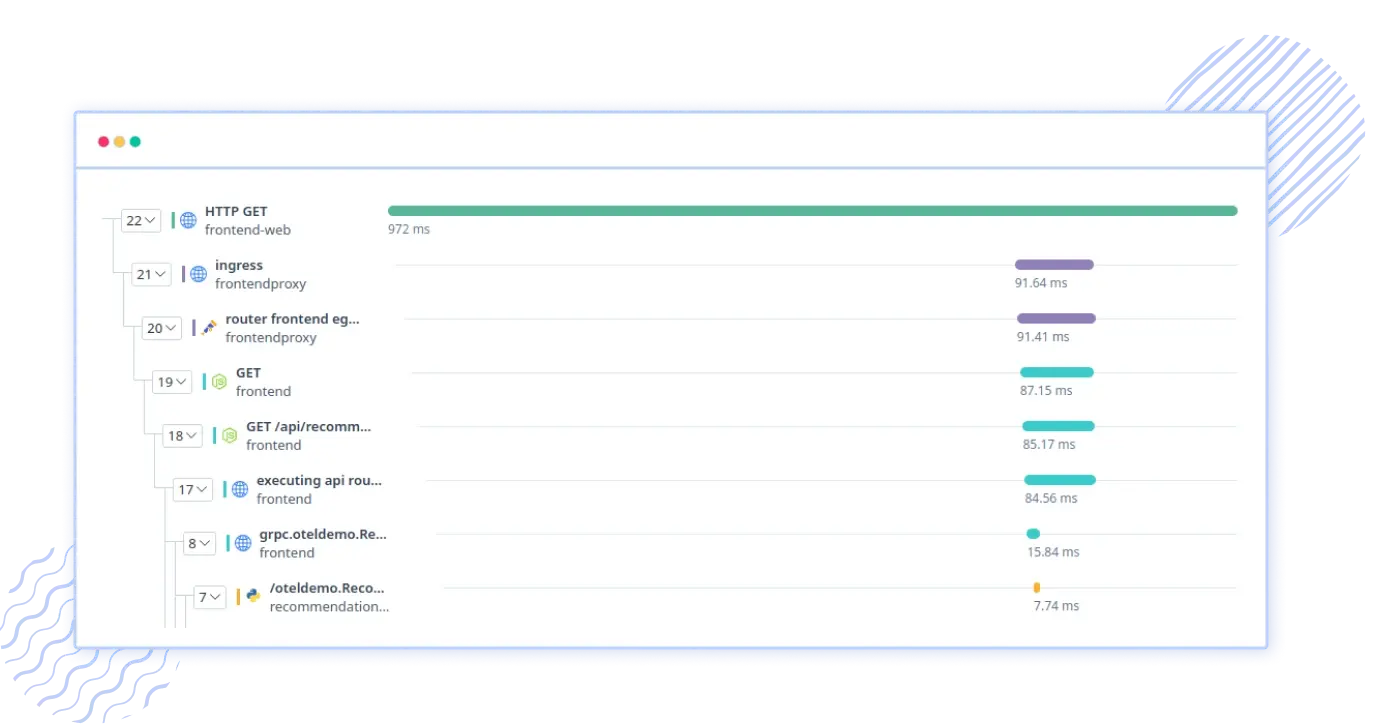
Task: Click the purple 91.64 ms ingress bar
Action: [x=1054, y=265]
